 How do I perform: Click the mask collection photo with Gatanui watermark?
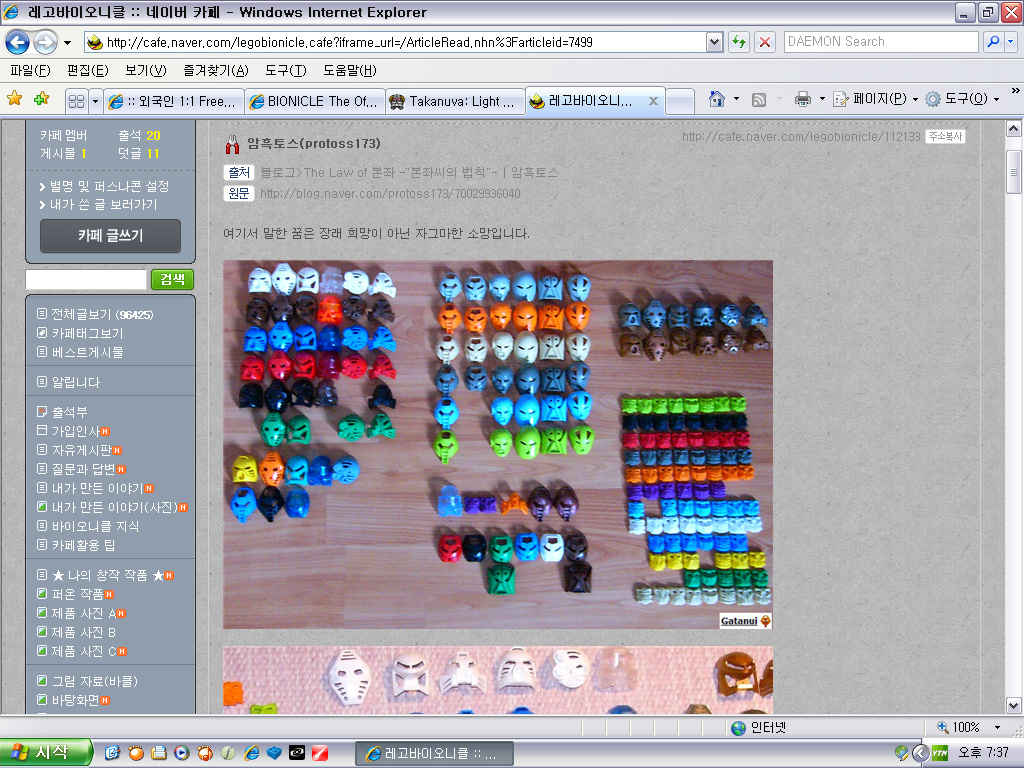point(498,445)
